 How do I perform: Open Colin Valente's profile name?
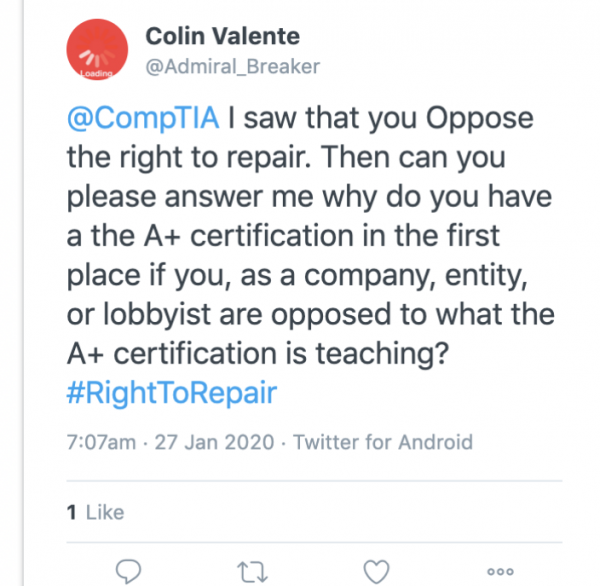click(222, 36)
